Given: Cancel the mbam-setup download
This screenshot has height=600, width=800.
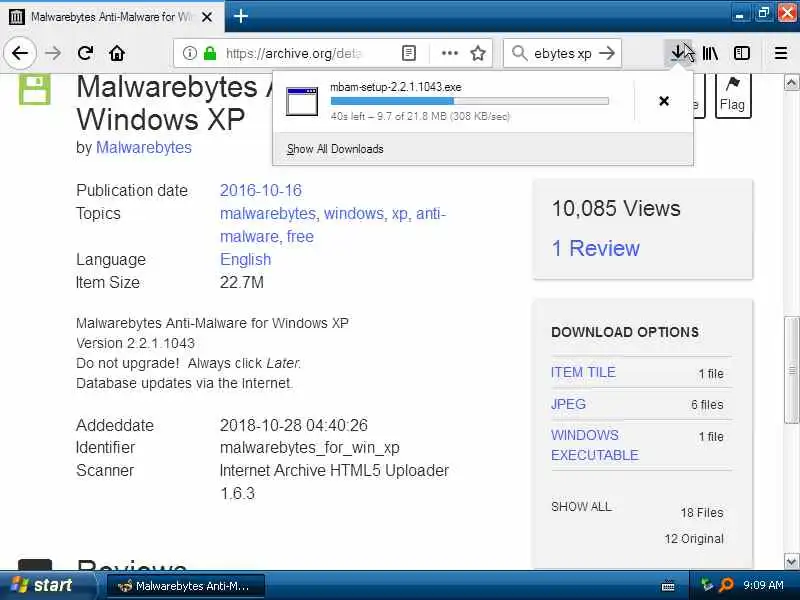Looking at the screenshot, I should point(664,101).
